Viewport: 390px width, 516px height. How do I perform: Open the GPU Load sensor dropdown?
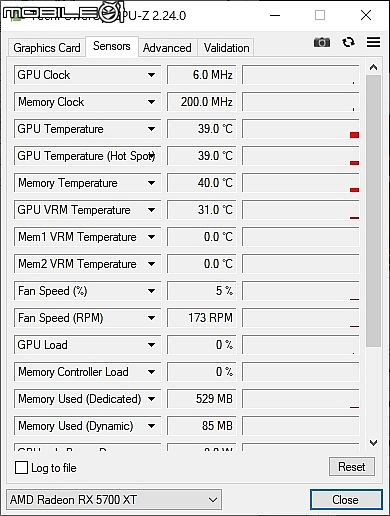pos(151,345)
